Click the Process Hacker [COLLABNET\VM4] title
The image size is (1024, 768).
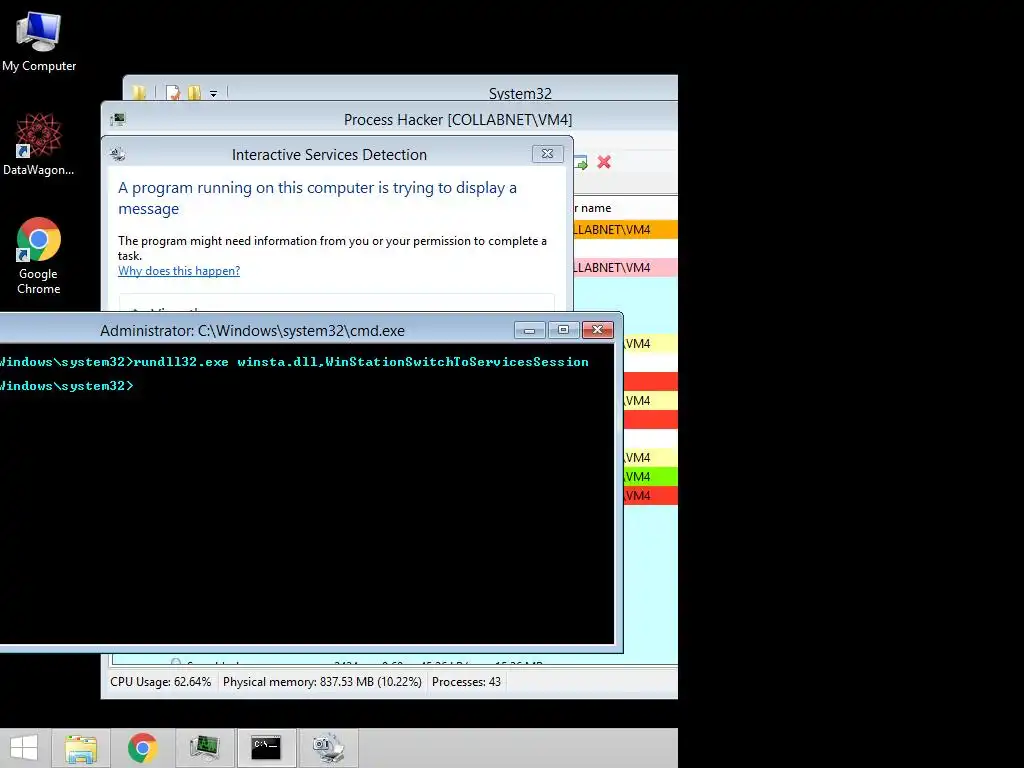tap(458, 120)
